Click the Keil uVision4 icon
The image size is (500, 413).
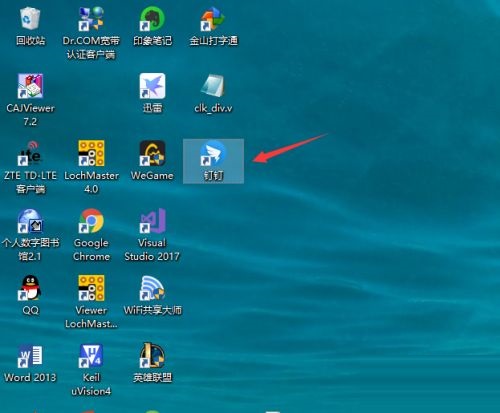[x=91, y=356]
